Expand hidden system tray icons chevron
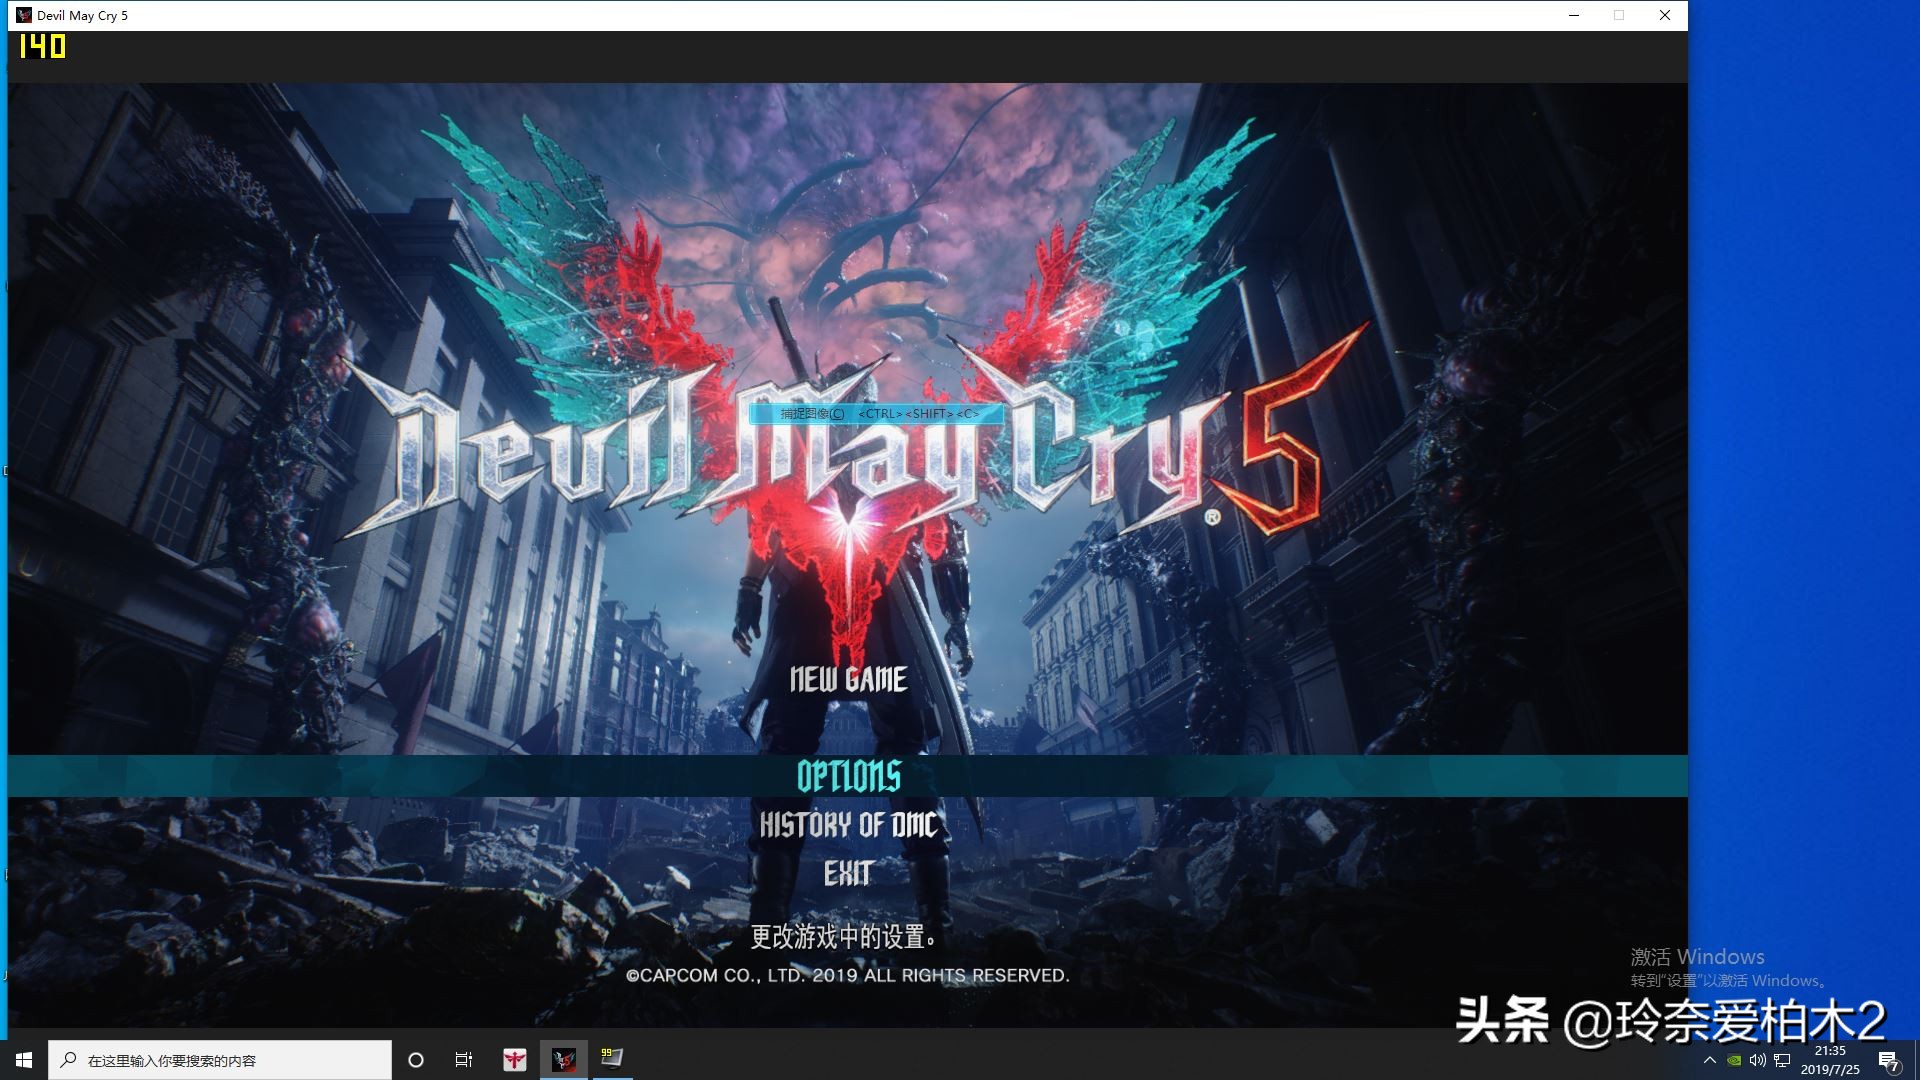Viewport: 1920px width, 1080px height. [x=1709, y=1060]
